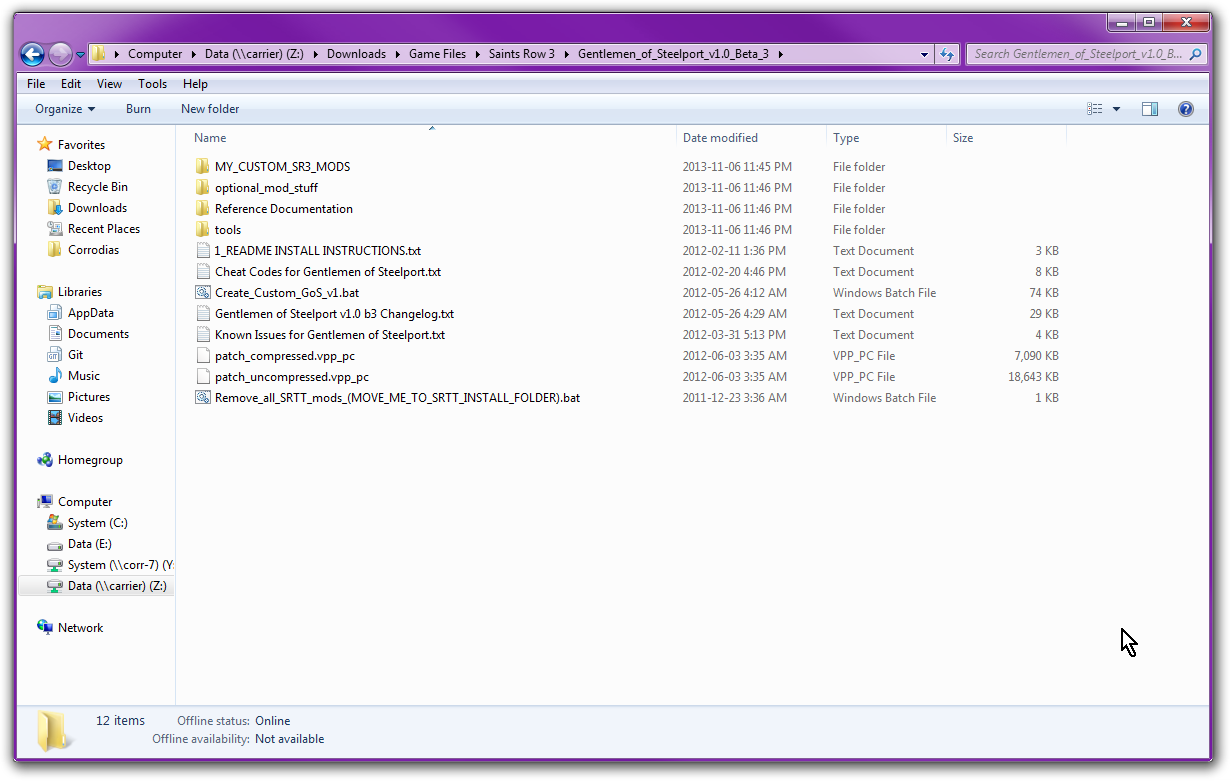Image resolution: width=1231 pixels, height=781 pixels.
Task: Sort by the Name column header
Action: [x=210, y=138]
